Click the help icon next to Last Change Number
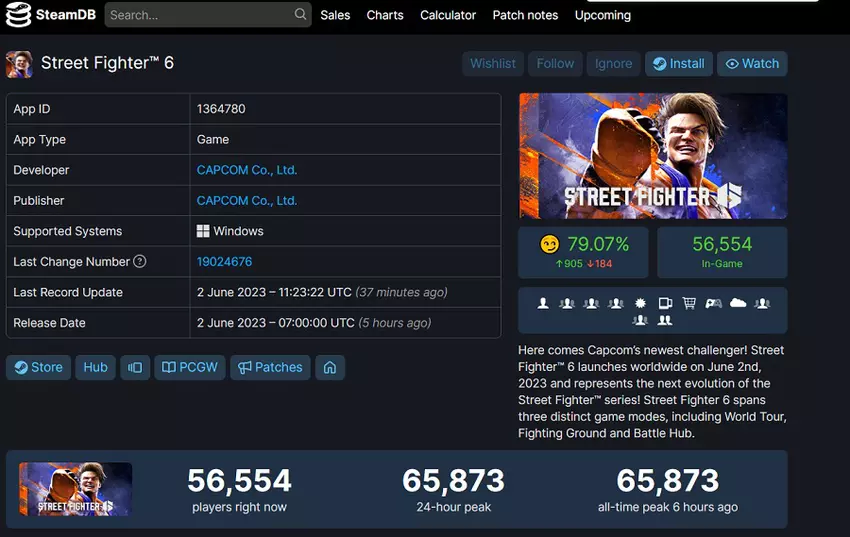 (x=140, y=262)
